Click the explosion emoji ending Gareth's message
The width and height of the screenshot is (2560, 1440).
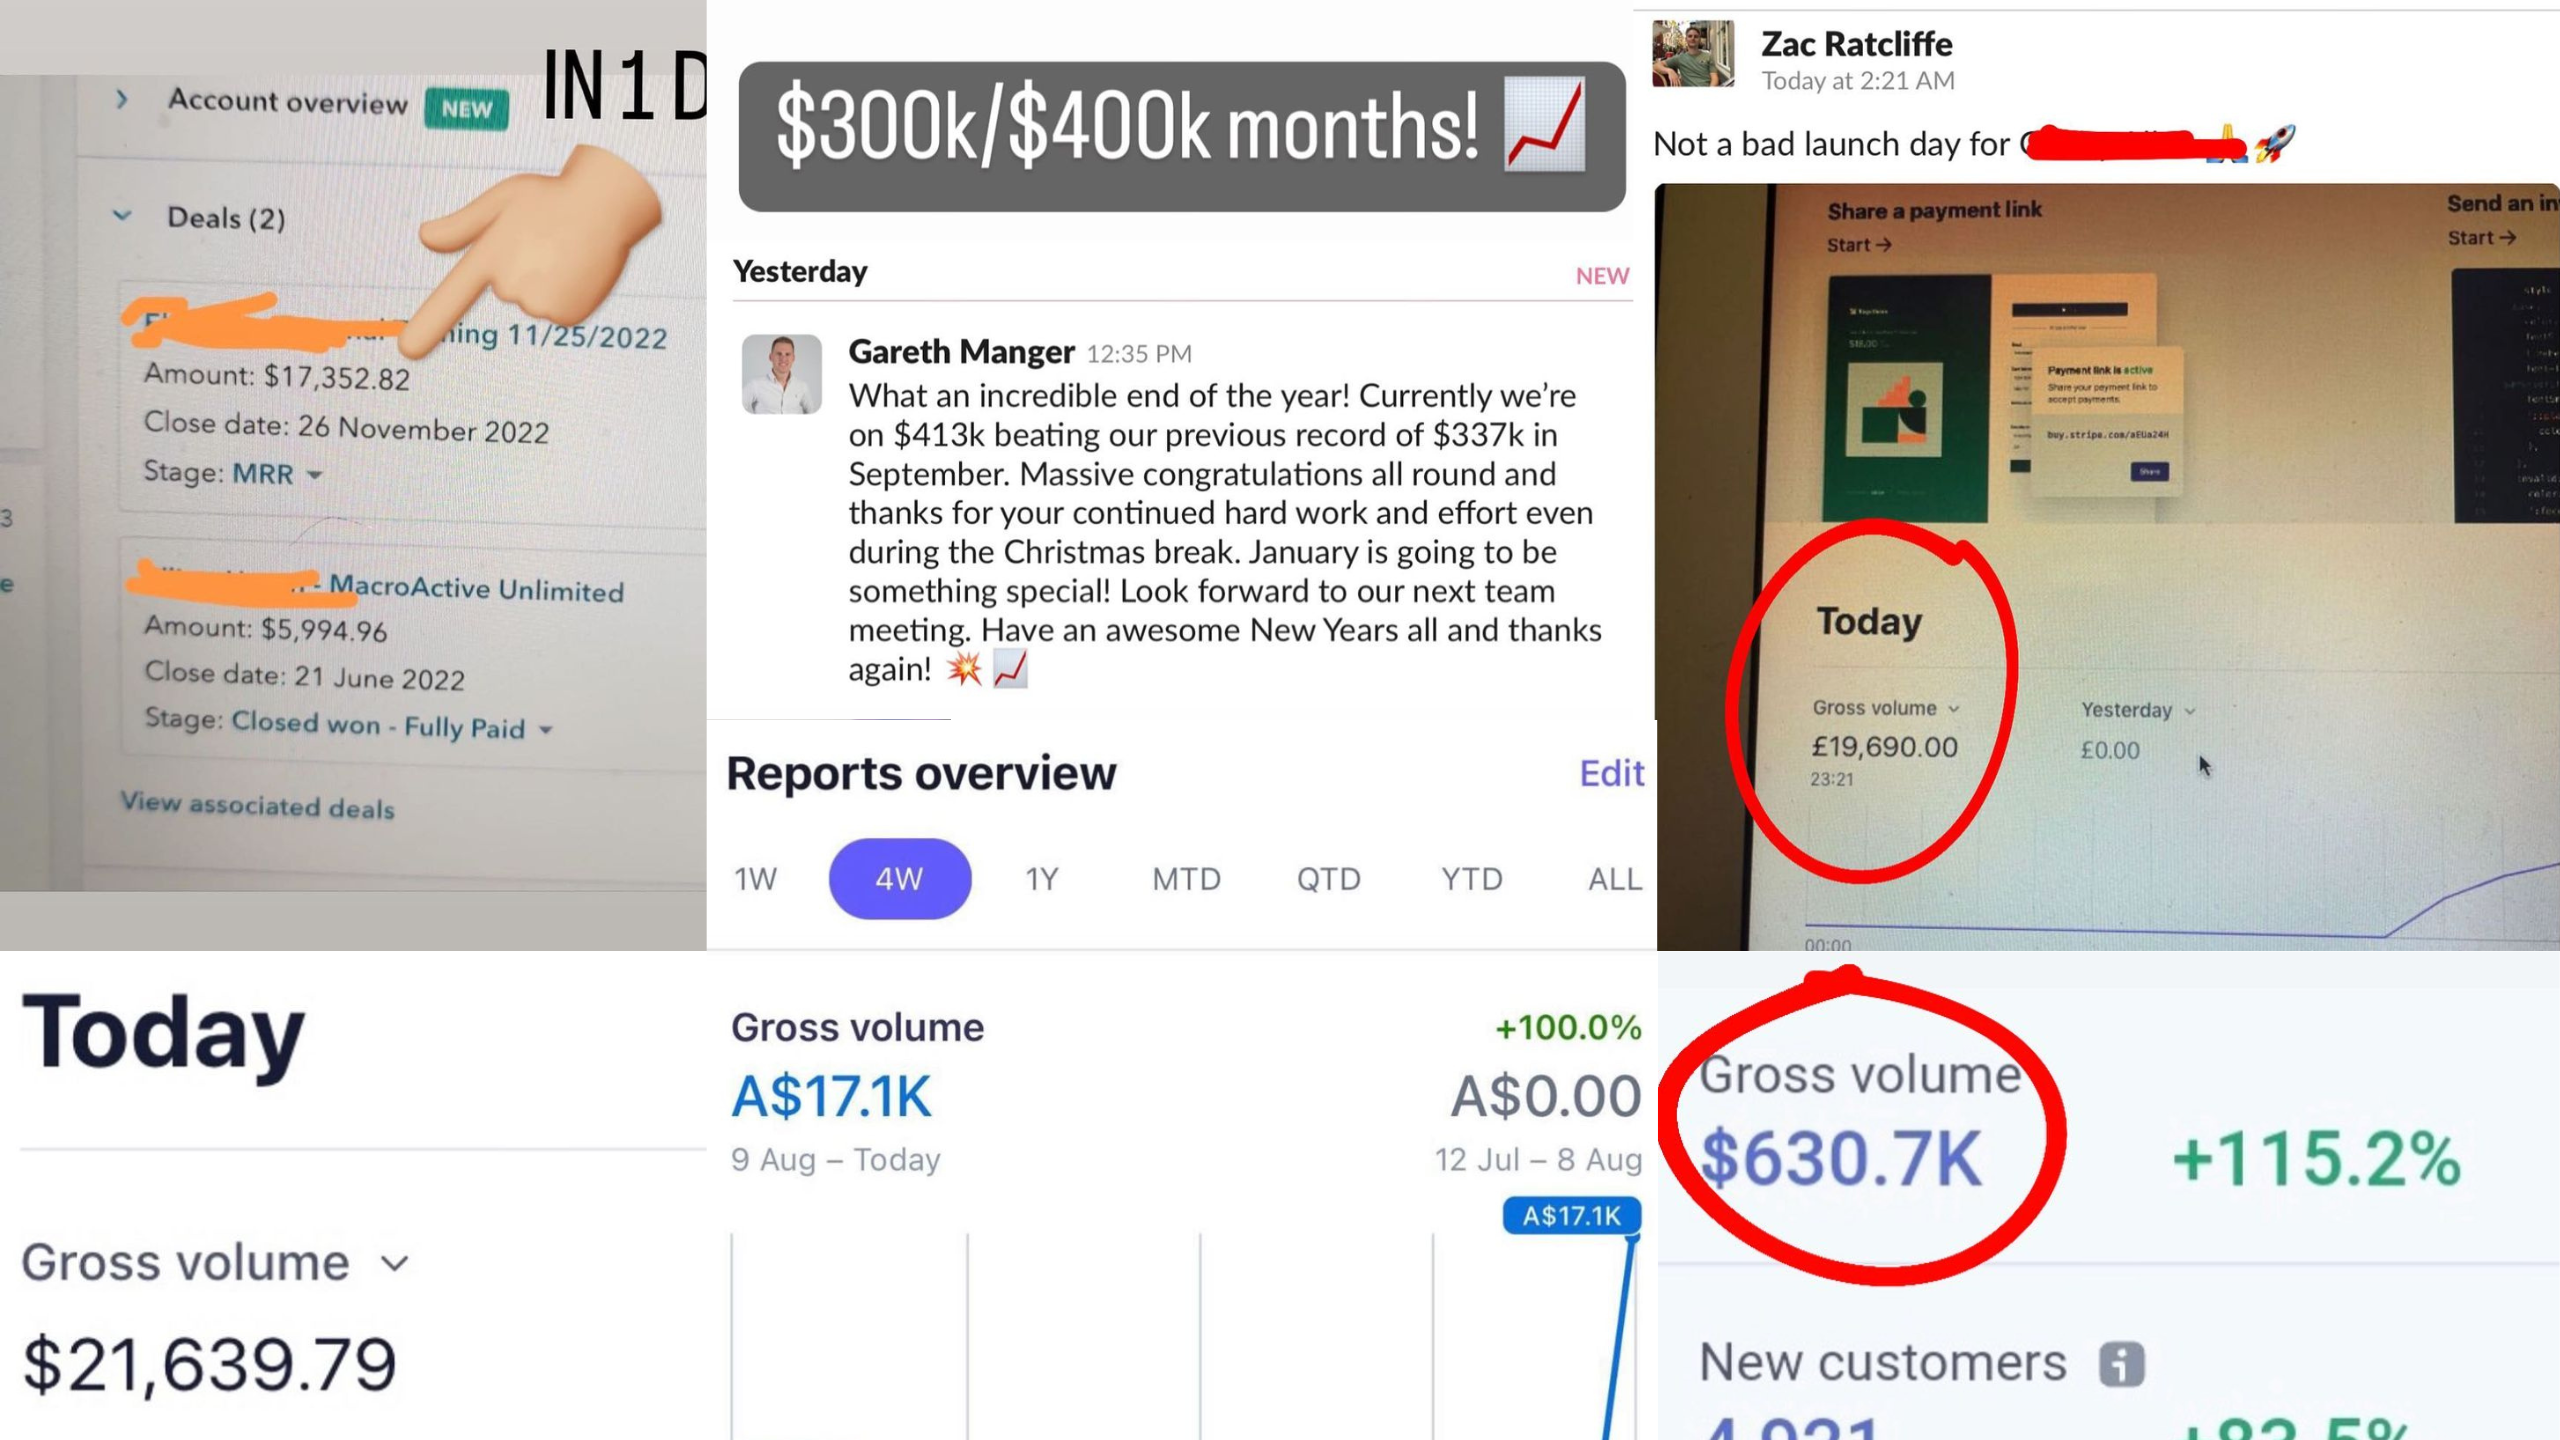tap(964, 669)
